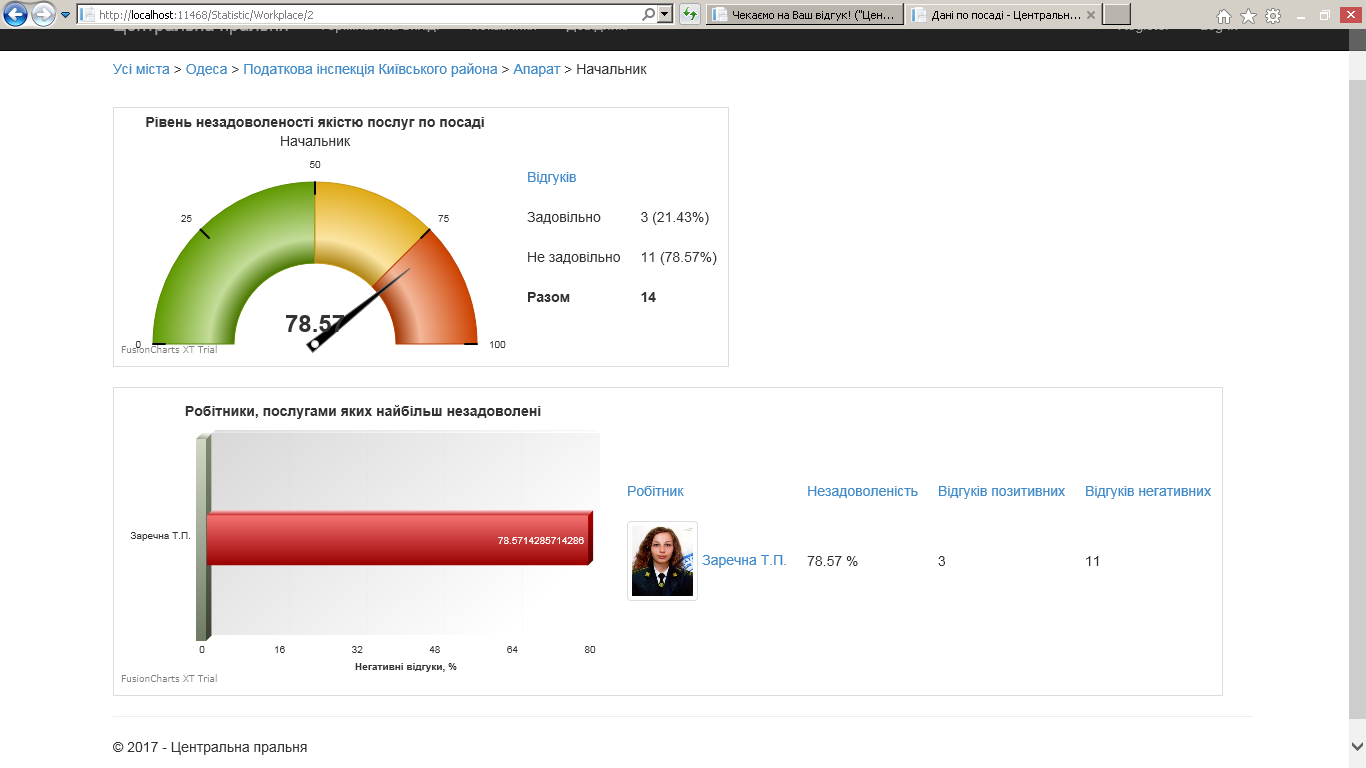Click the 'Разом' total label
The width and height of the screenshot is (1366, 768).
[x=548, y=297]
